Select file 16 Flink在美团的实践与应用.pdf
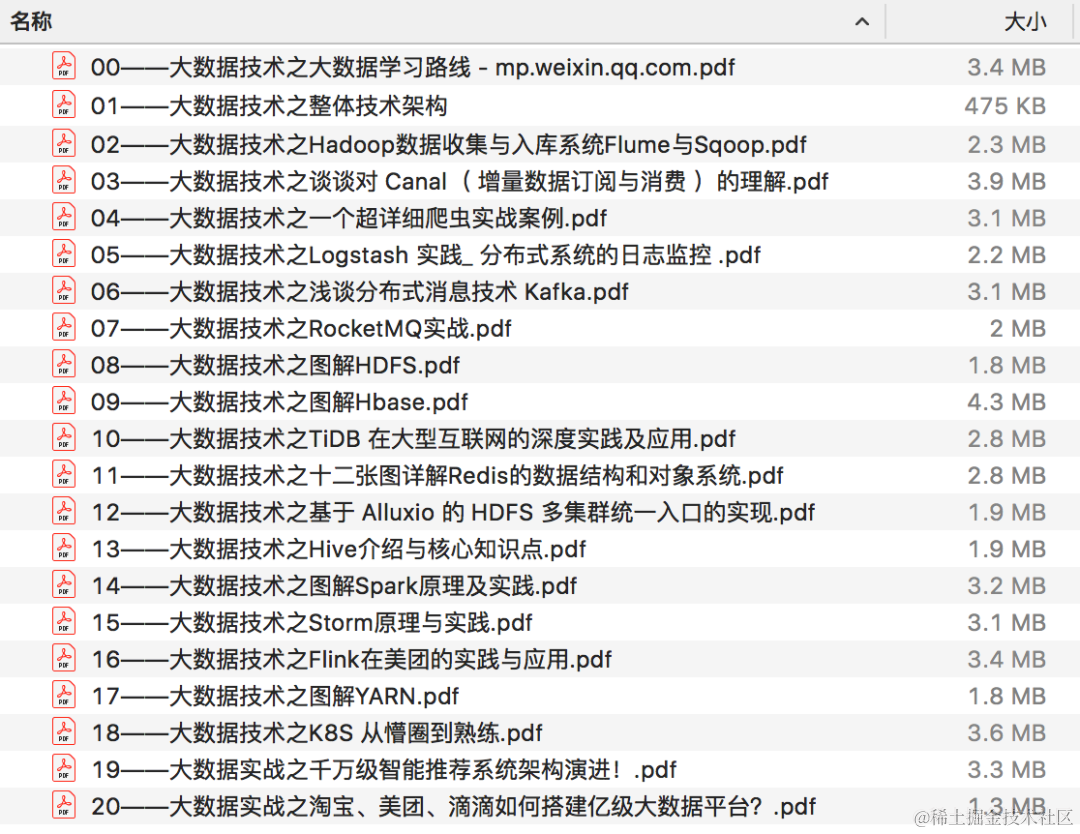Image resolution: width=1080 pixels, height=834 pixels. [x=351, y=660]
